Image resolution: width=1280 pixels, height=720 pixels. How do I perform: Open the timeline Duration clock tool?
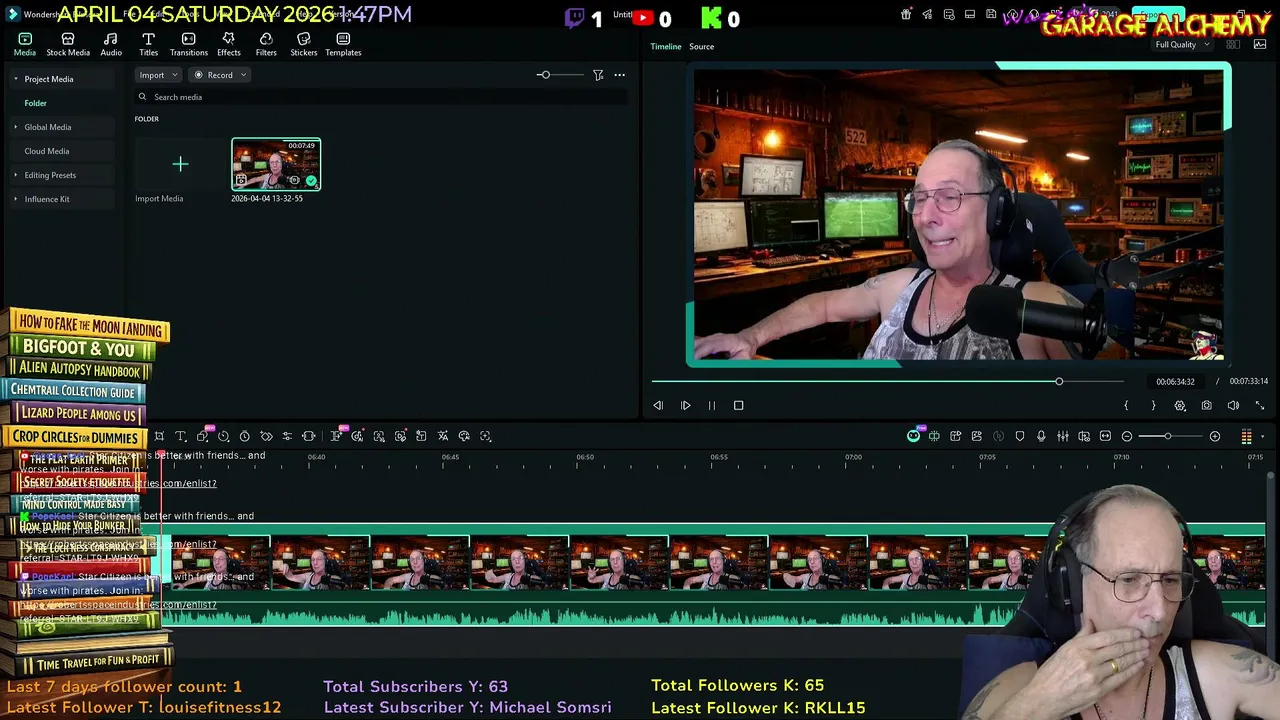coord(245,437)
